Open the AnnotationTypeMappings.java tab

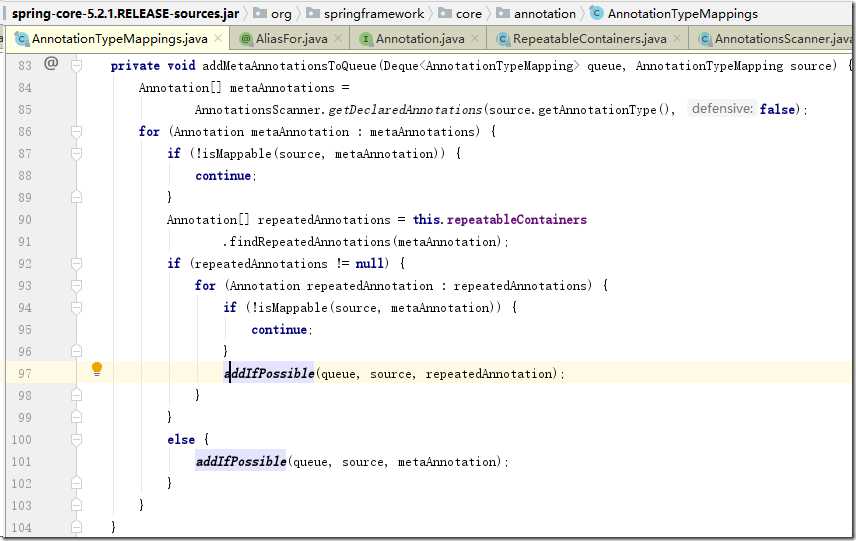tap(118, 39)
